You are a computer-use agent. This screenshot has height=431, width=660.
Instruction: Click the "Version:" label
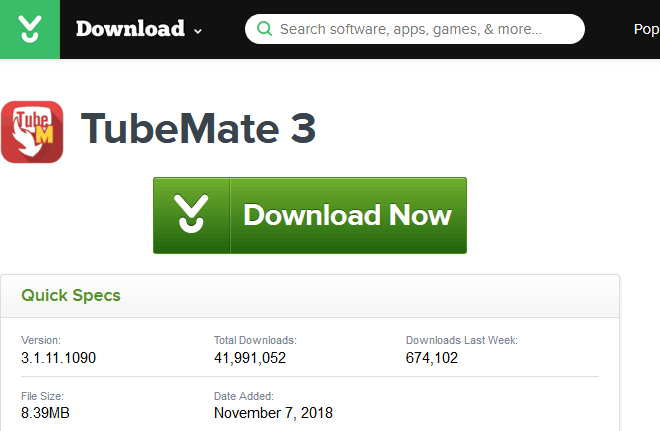(41, 340)
